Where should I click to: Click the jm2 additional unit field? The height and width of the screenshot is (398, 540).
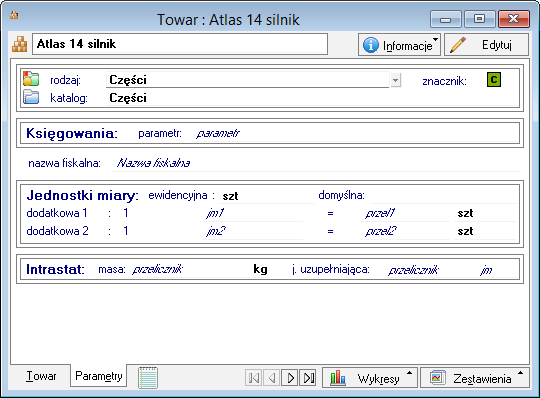pyautogui.click(x=253, y=231)
